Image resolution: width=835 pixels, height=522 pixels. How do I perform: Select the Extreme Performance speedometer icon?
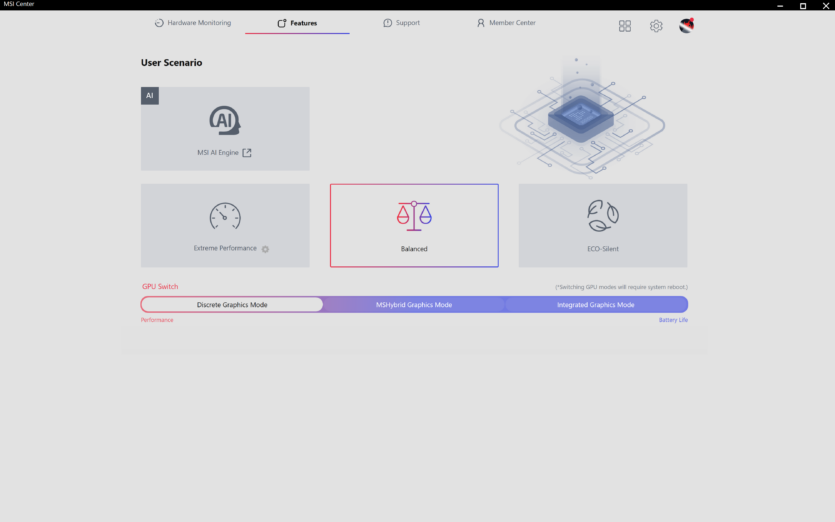coord(225,216)
